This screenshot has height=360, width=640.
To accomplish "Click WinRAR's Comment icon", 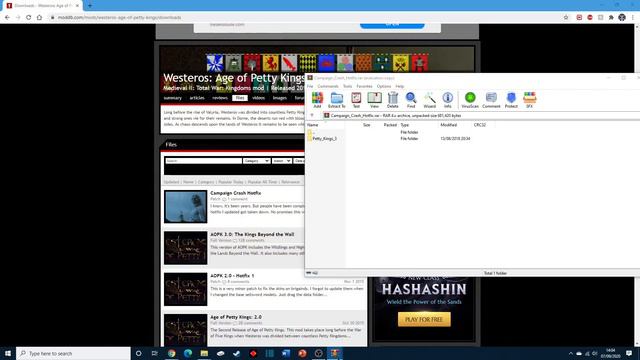I will [491, 100].
